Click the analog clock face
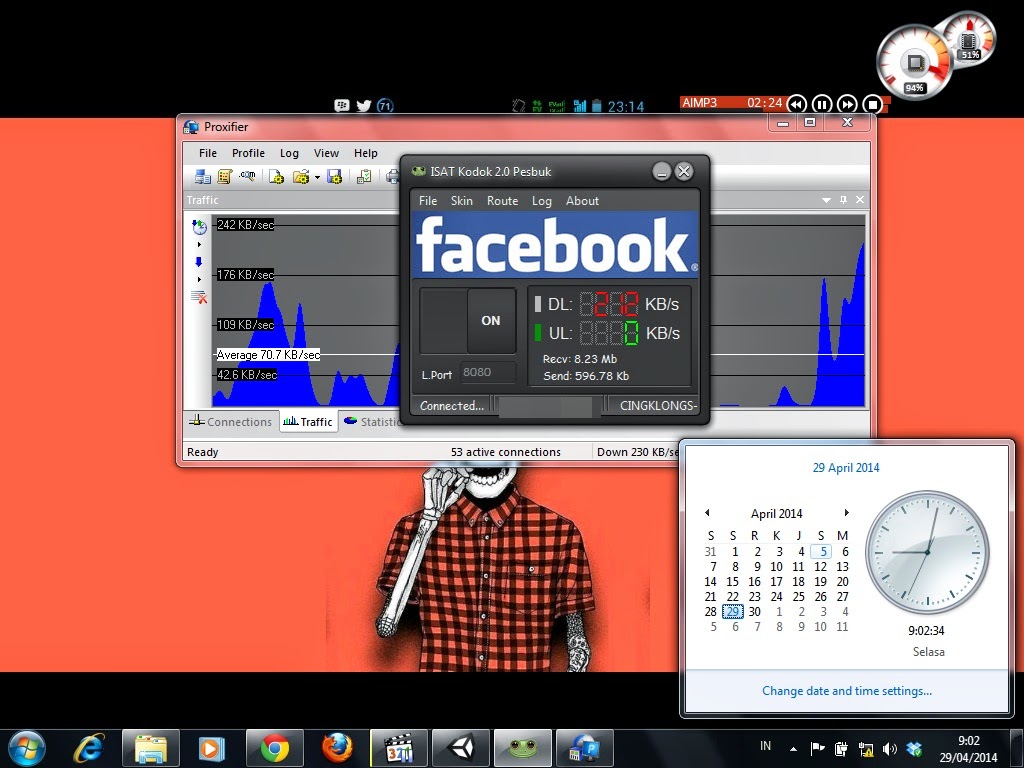 [927, 552]
